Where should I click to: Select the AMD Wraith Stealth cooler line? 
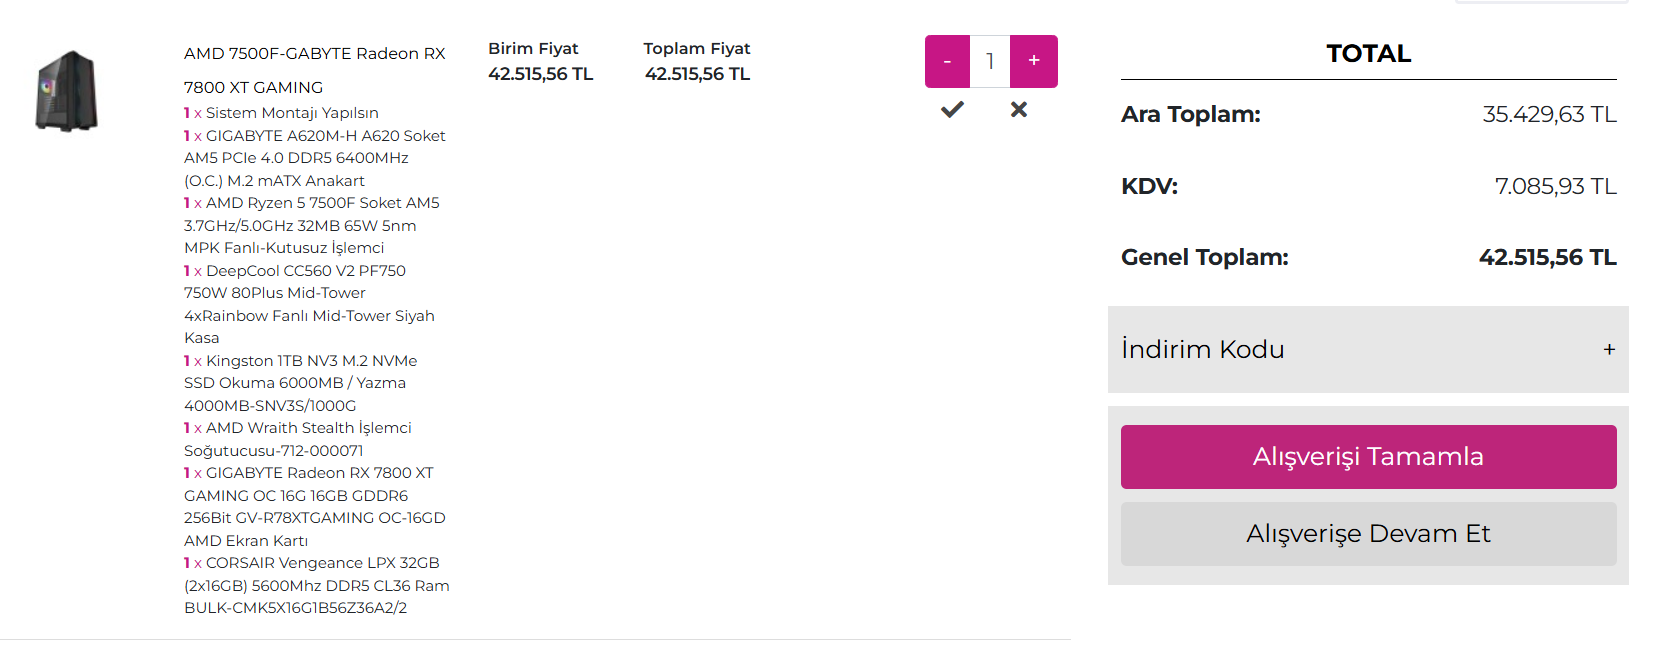coord(298,439)
